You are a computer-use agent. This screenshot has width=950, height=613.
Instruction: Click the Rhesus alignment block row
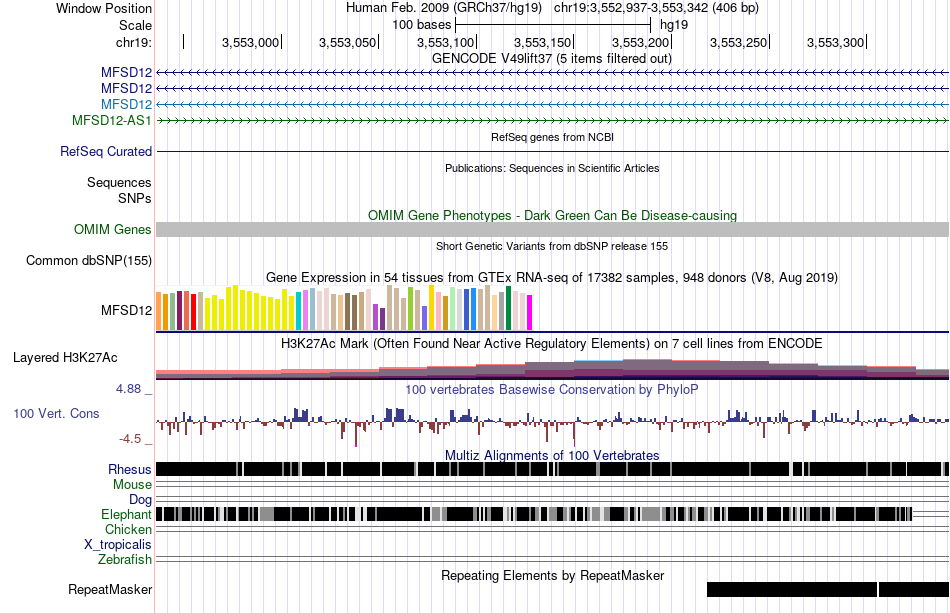pos(553,469)
